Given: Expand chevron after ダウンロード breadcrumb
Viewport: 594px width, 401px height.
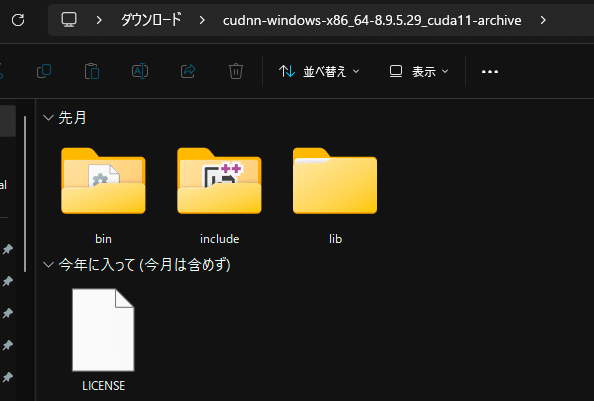Looking at the screenshot, I should click(202, 20).
